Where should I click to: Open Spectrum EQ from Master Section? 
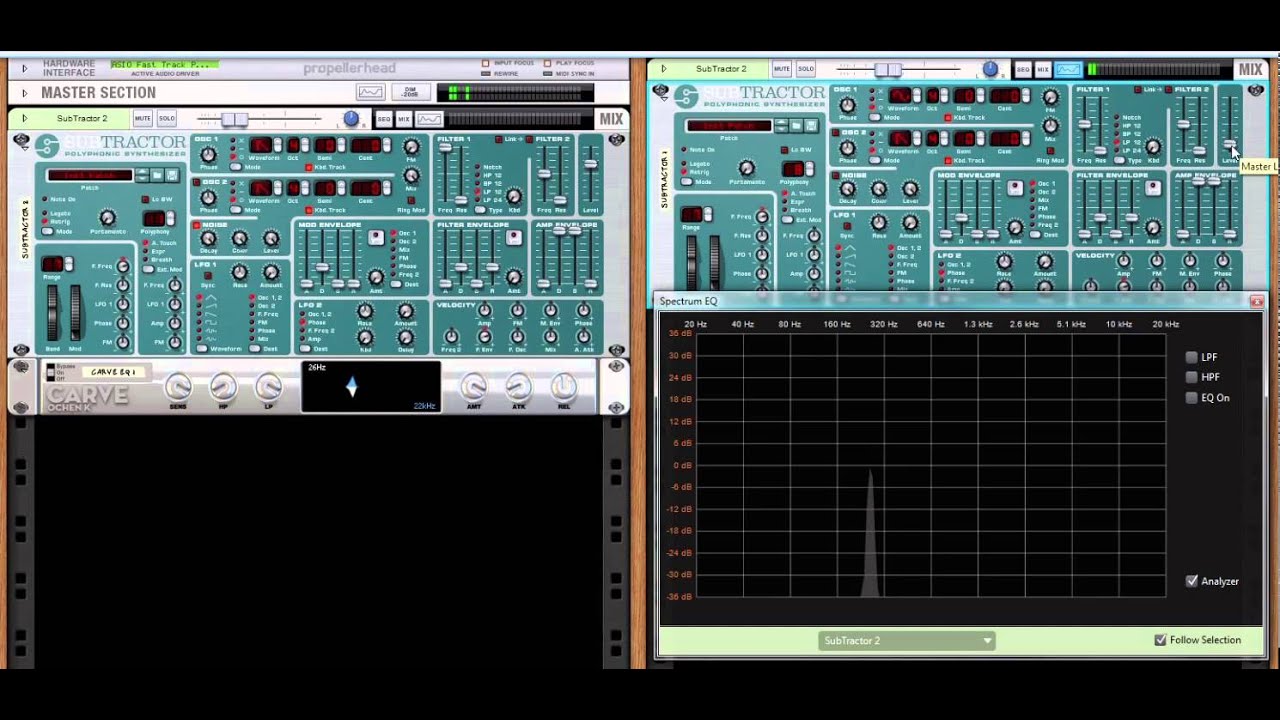[x=370, y=93]
